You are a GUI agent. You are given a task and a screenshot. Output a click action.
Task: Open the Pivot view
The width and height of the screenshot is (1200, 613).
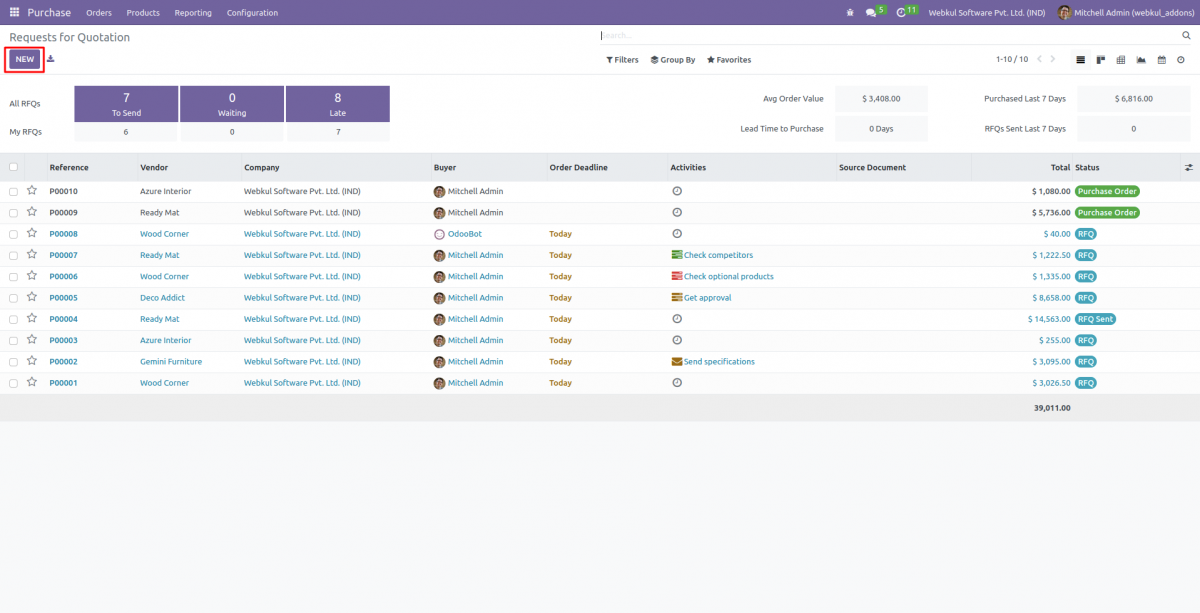(x=1121, y=59)
